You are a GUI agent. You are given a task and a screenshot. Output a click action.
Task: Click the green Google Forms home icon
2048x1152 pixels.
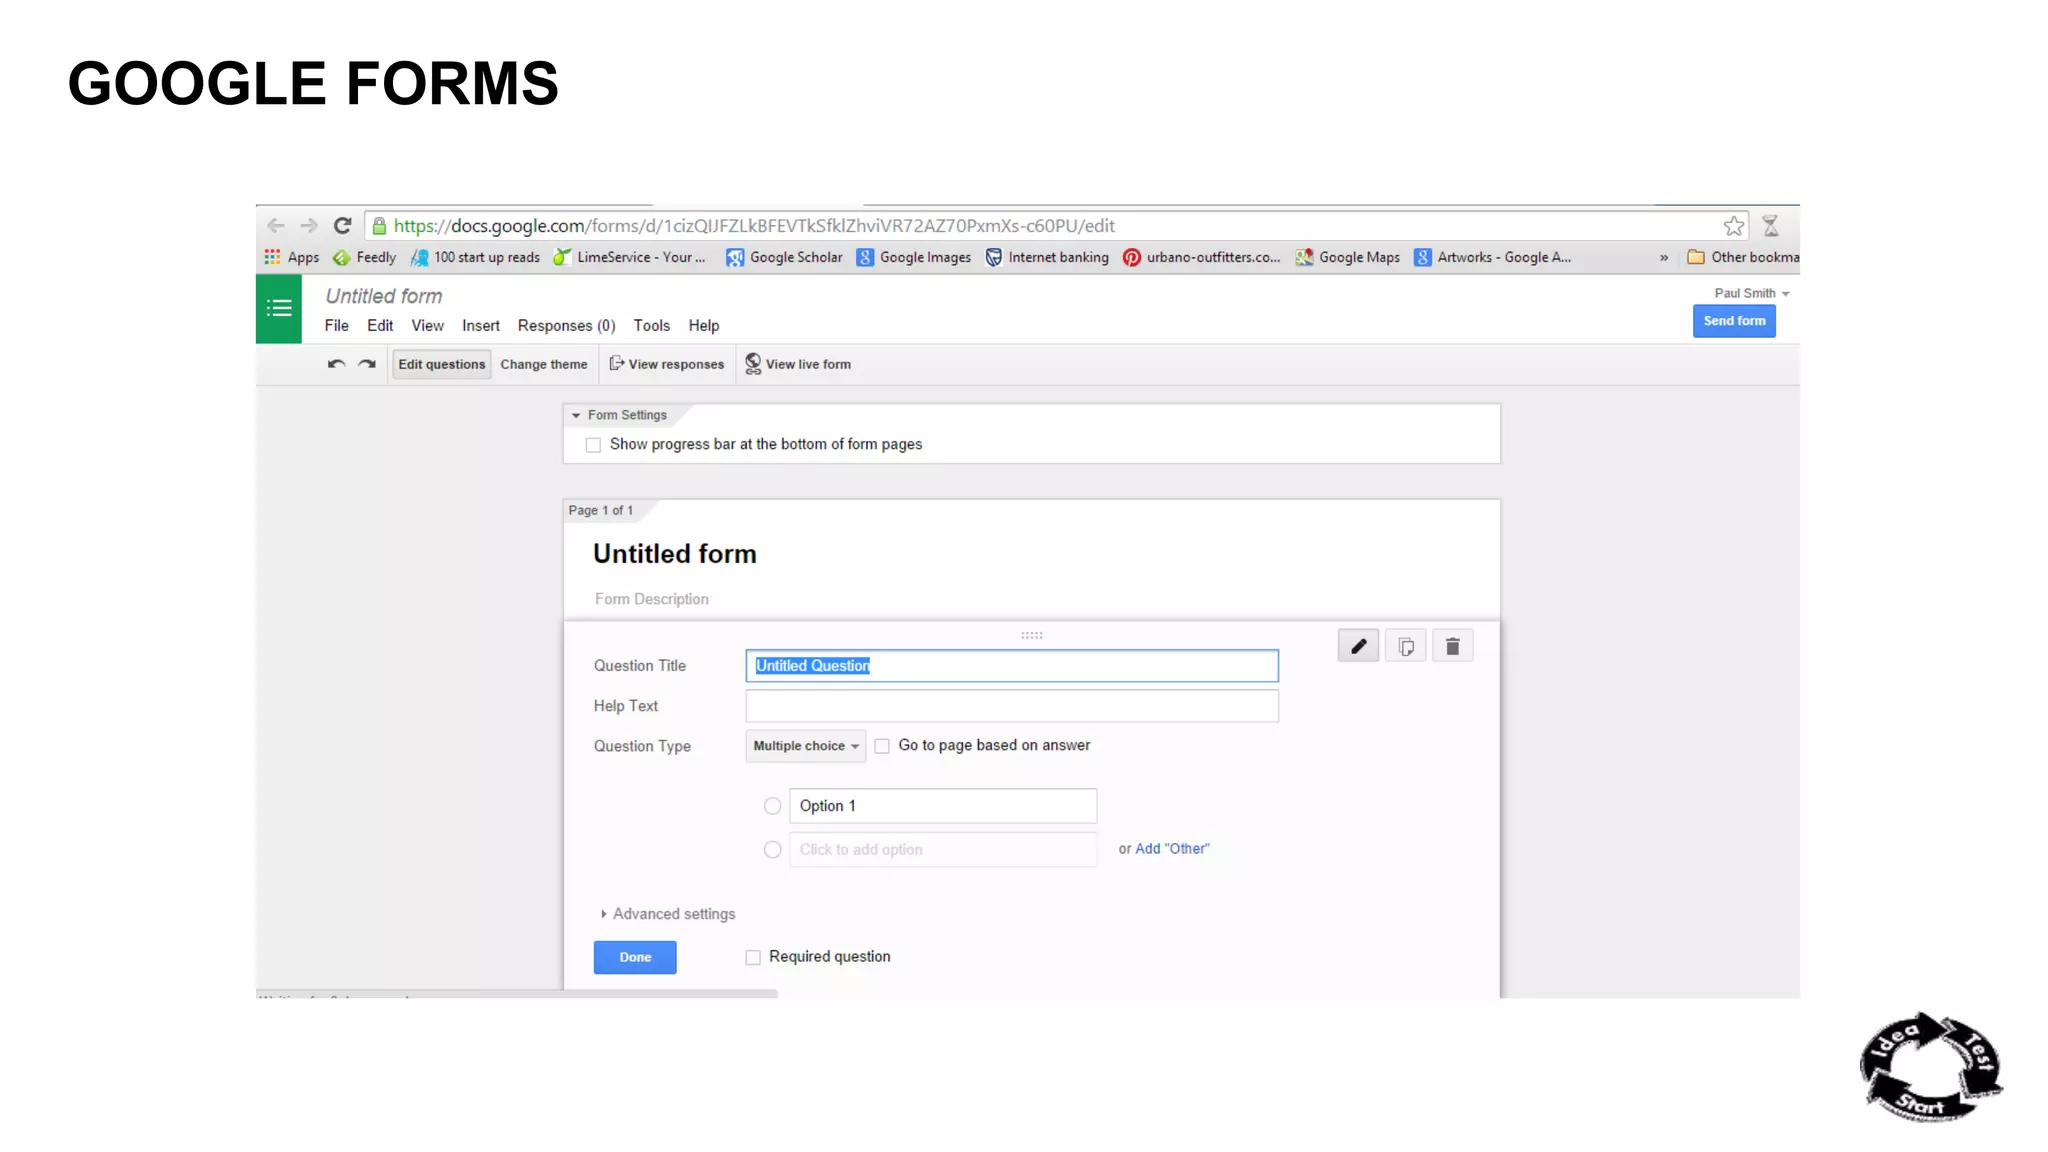[279, 308]
